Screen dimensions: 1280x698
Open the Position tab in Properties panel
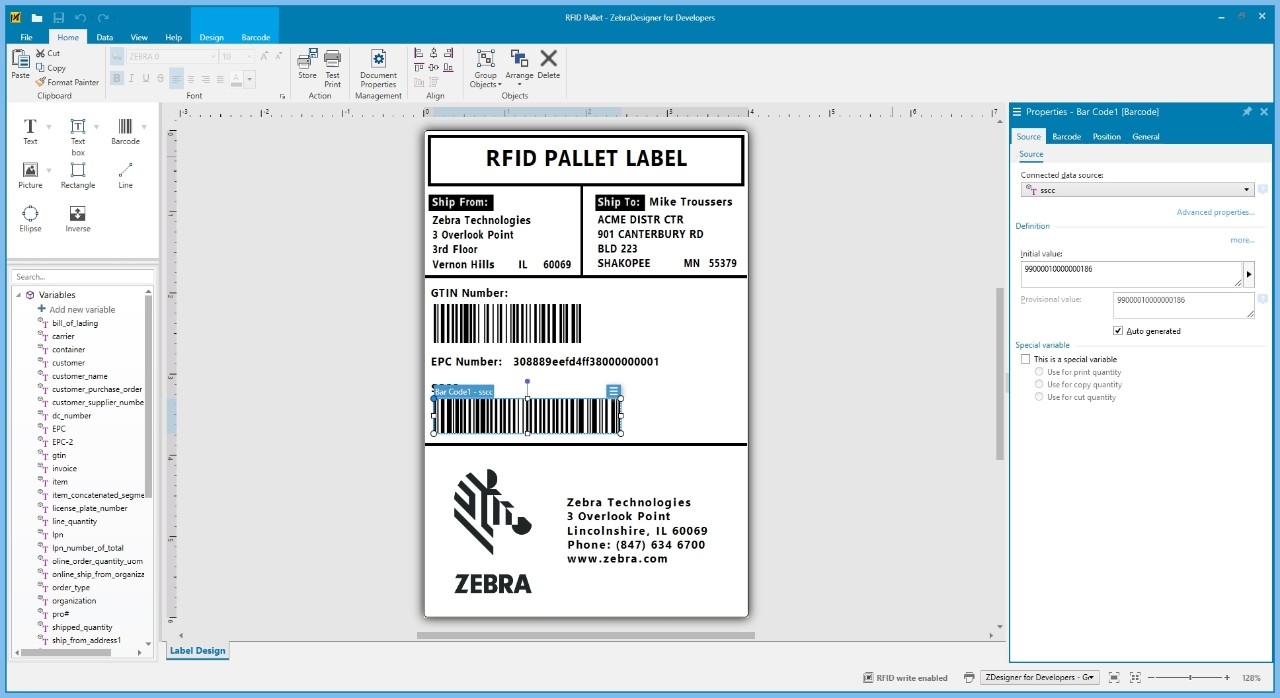click(x=1106, y=136)
